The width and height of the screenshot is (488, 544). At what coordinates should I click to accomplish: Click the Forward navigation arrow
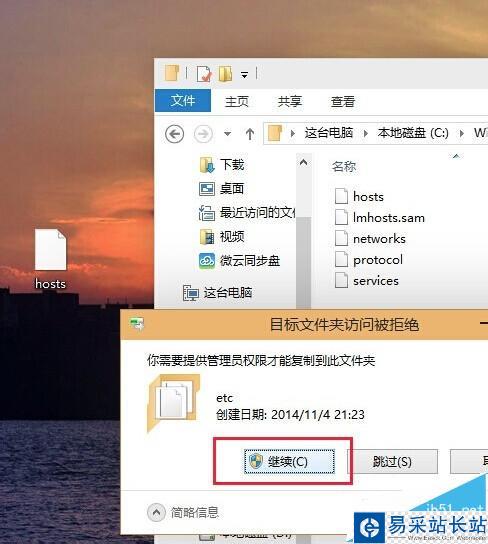[x=203, y=134]
